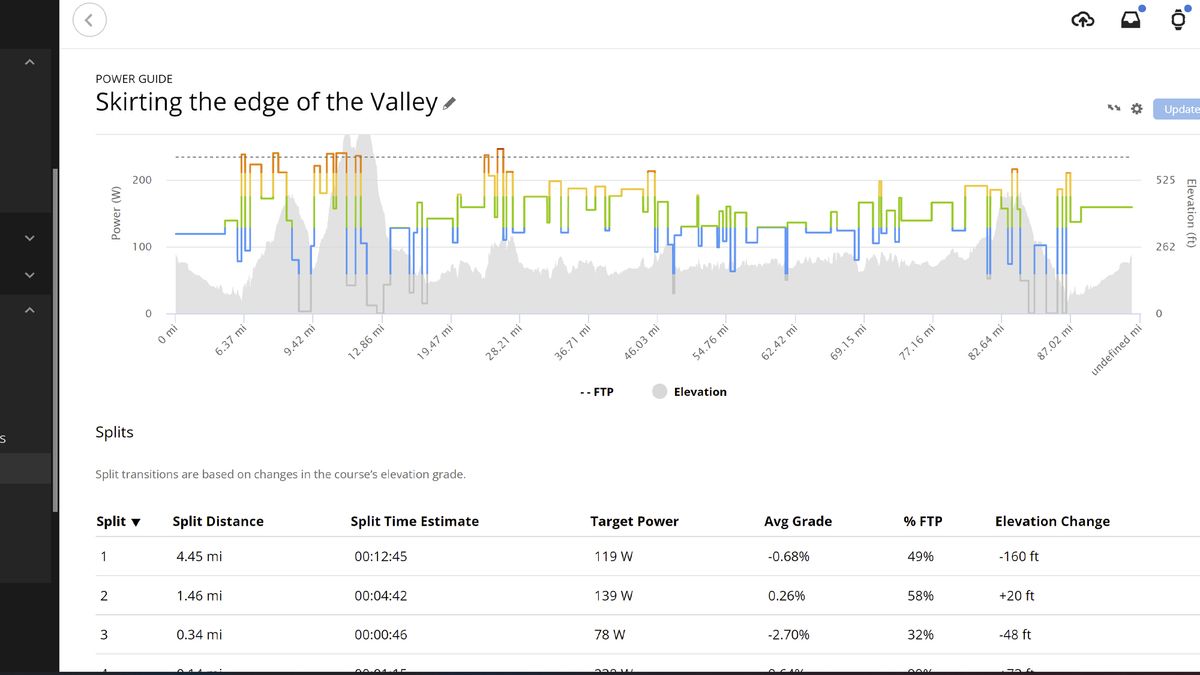Open the cloud upload icon
Screen dimensions: 1200x675
coord(1083,20)
